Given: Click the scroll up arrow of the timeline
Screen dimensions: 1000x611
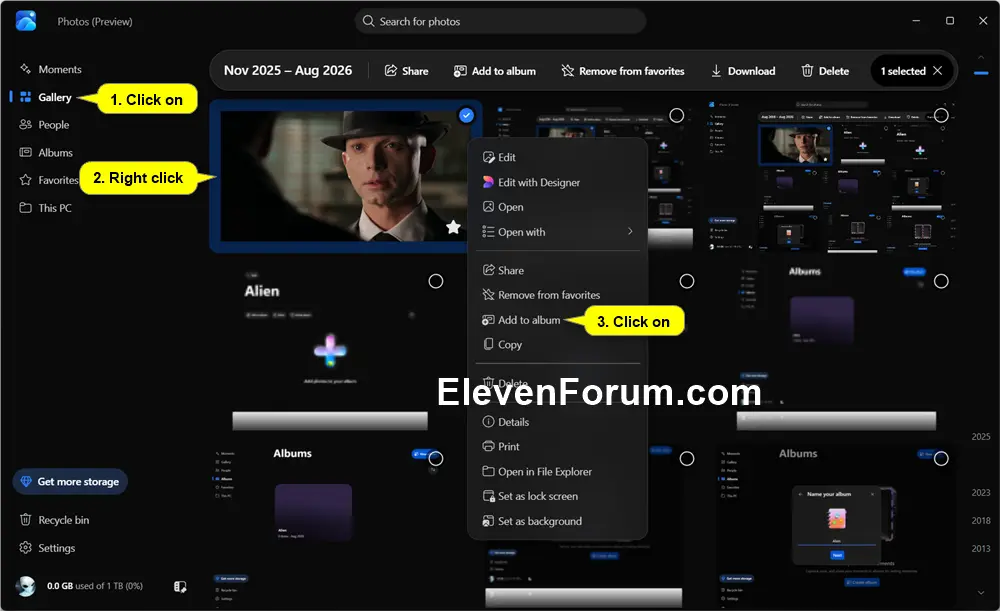Looking at the screenshot, I should pos(981,57).
